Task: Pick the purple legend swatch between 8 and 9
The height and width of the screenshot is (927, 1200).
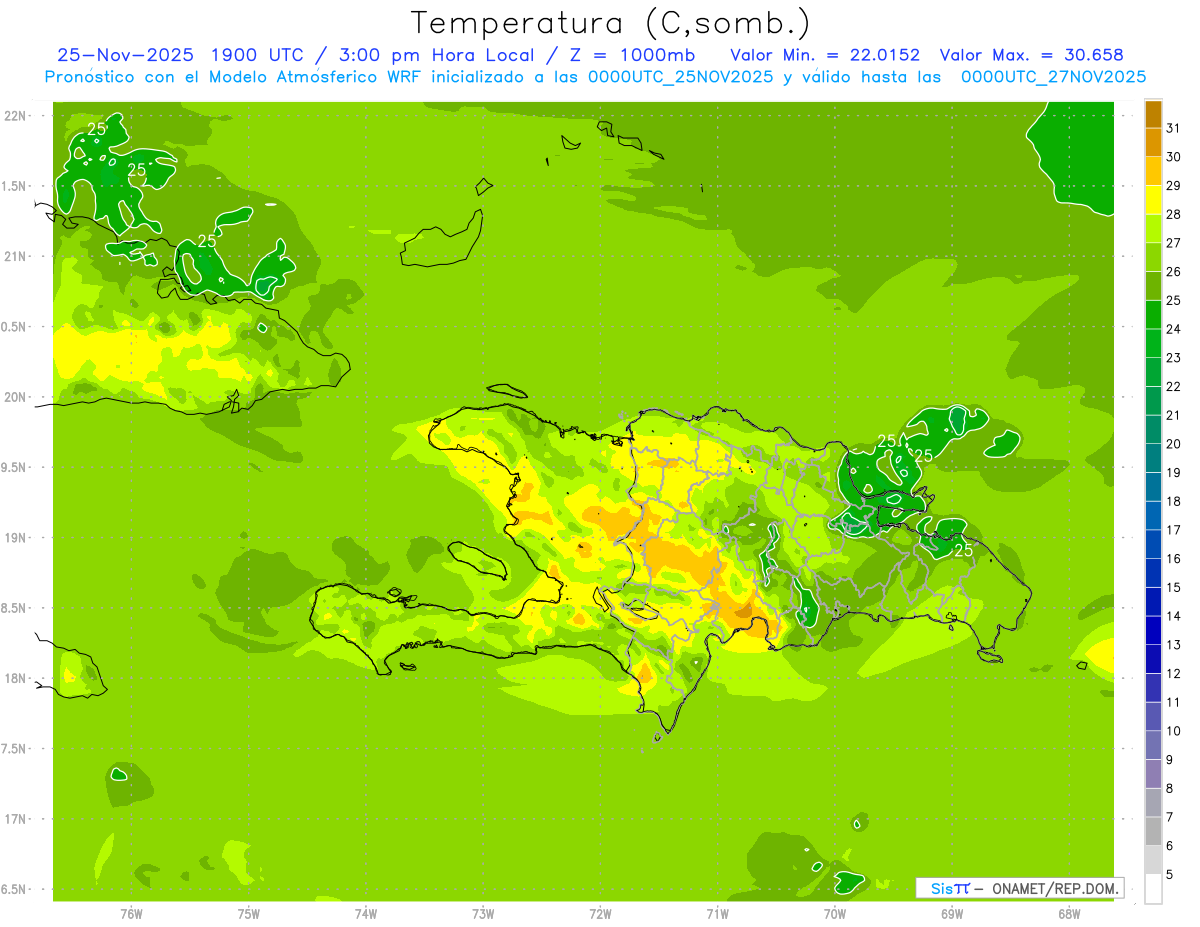Action: [1153, 774]
